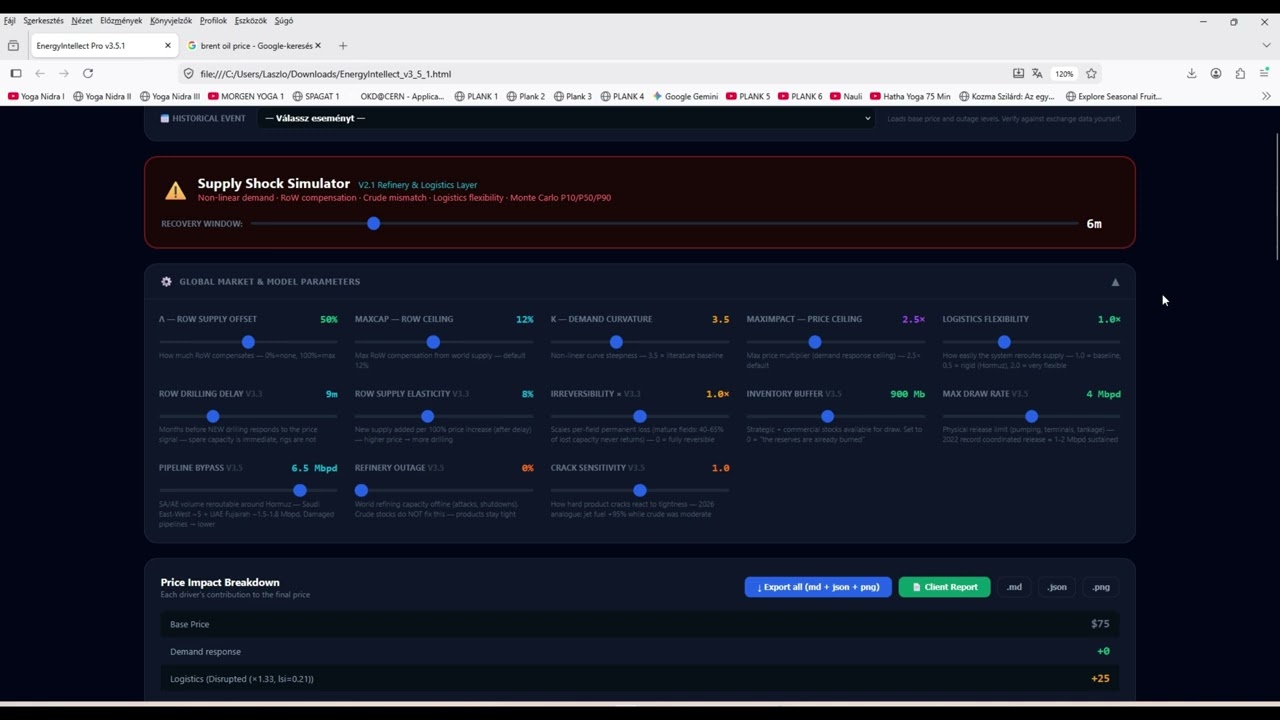1280x720 pixels.
Task: Click the 900 Mb inventory buffer value
Action: 907,394
